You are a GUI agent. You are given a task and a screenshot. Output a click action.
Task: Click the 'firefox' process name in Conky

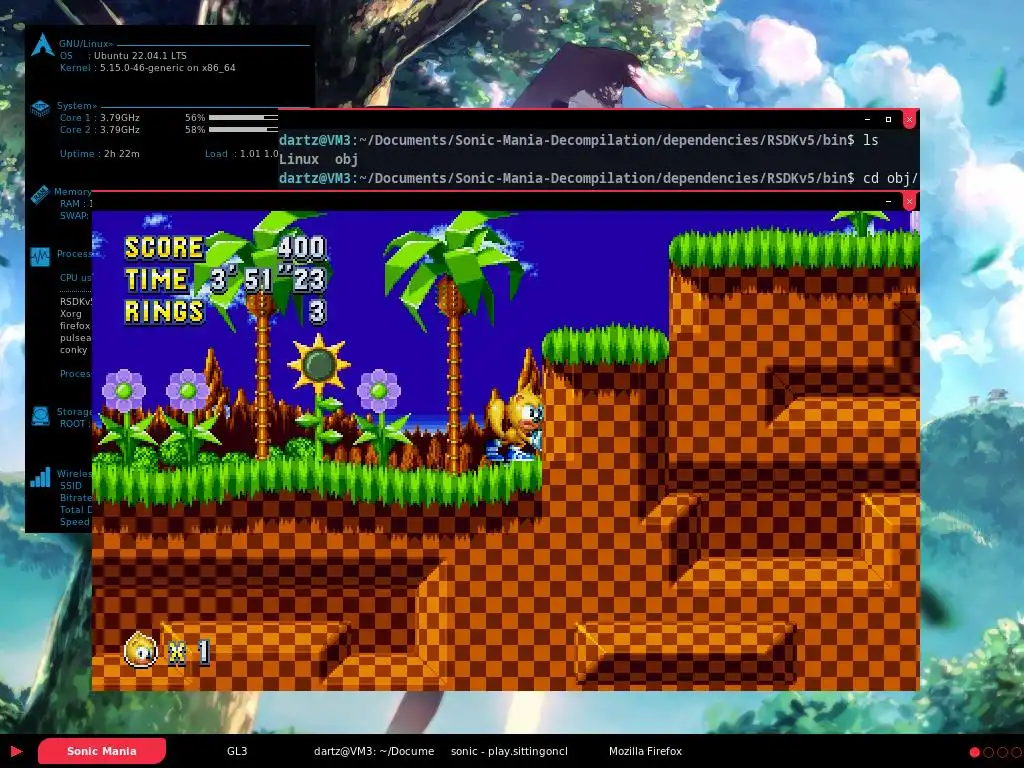75,325
